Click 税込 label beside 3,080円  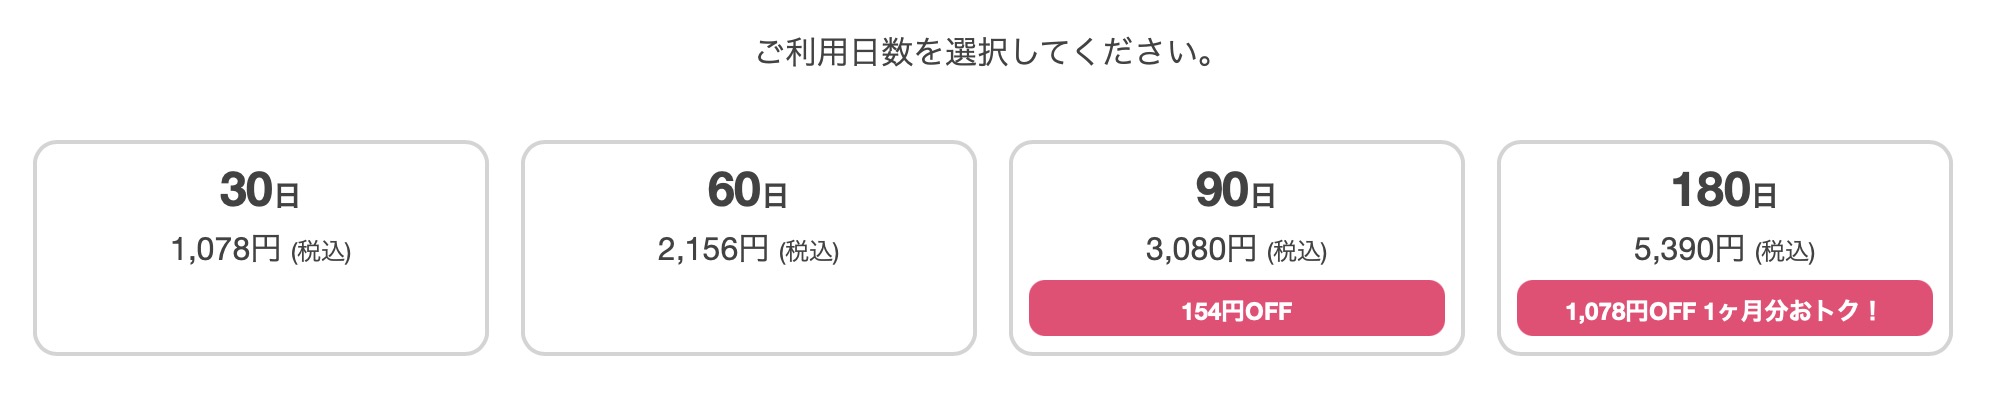pyautogui.click(x=1297, y=251)
